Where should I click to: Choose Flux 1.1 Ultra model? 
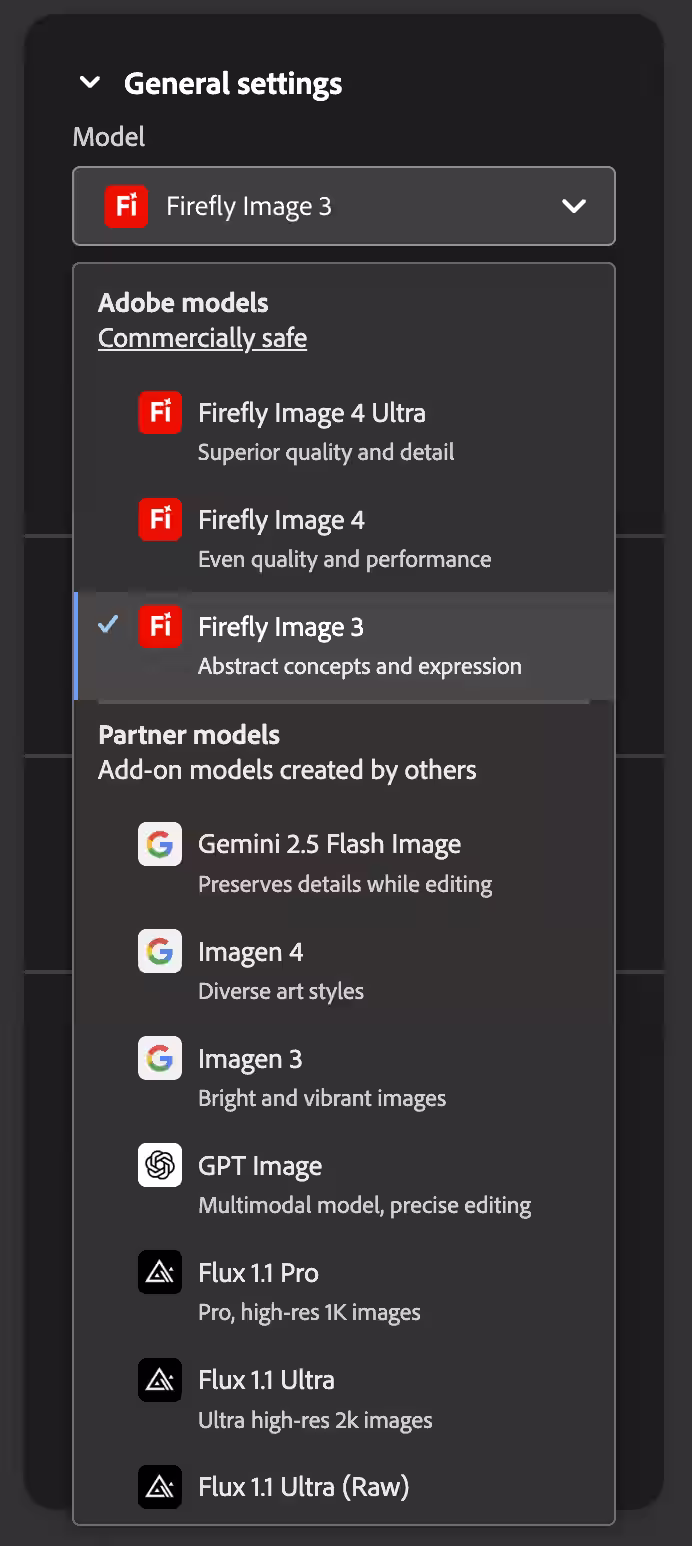(x=344, y=1398)
